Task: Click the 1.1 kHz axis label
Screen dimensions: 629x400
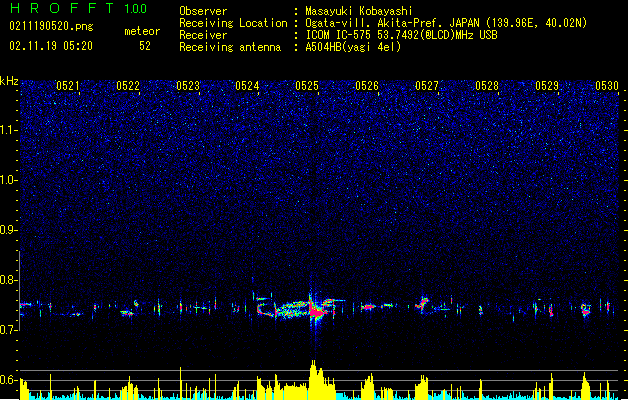Action: point(9,130)
